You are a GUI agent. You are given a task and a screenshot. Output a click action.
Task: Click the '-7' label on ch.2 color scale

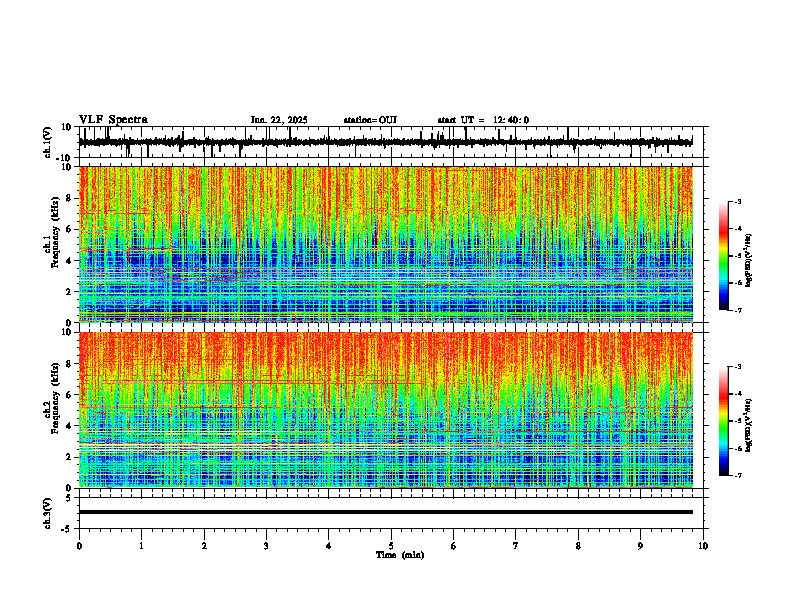(736, 475)
